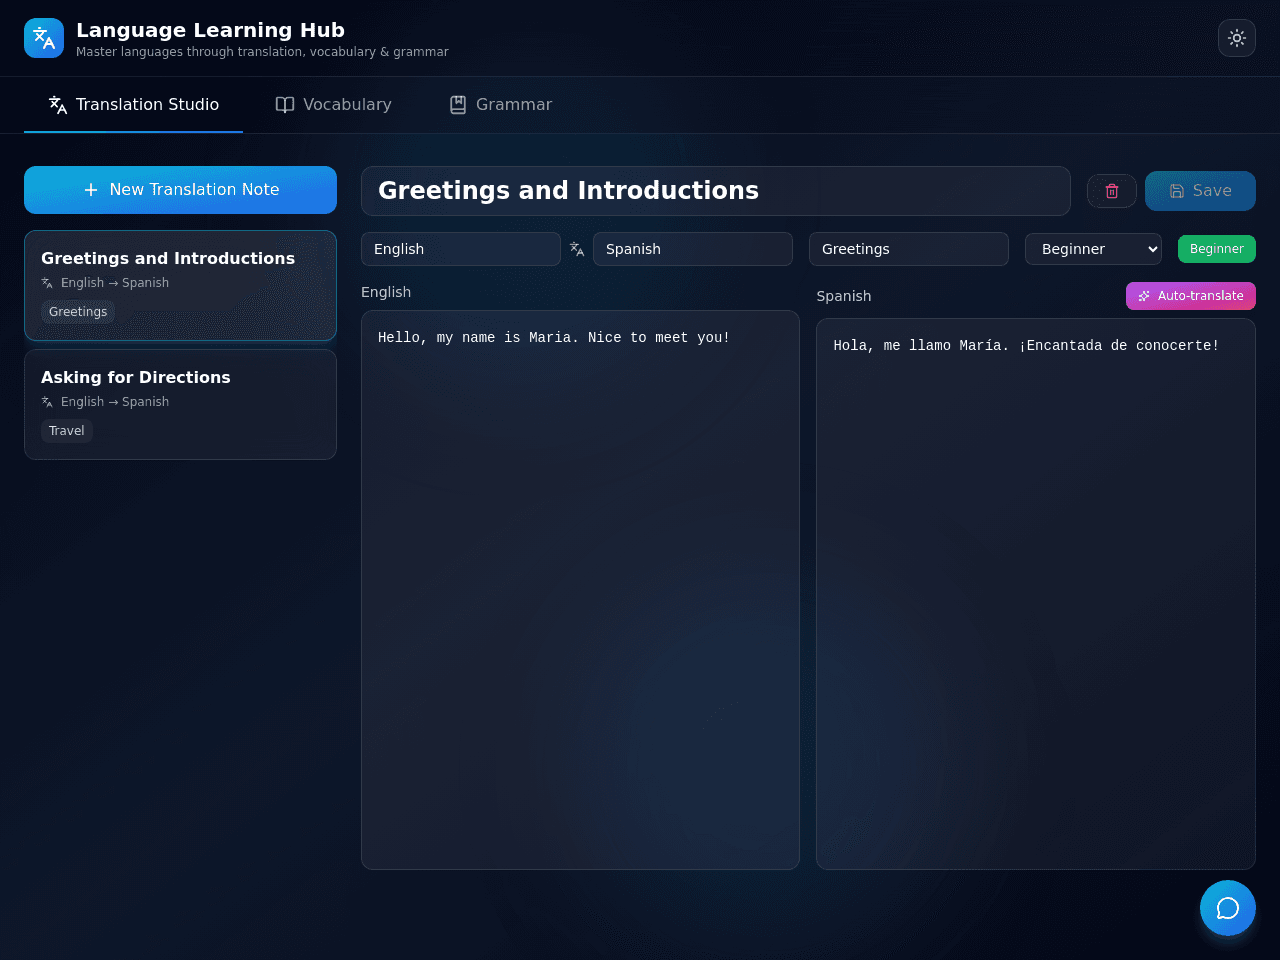Image resolution: width=1280 pixels, height=960 pixels.
Task: Open the Beginner difficulty dropdown
Action: [1093, 249]
